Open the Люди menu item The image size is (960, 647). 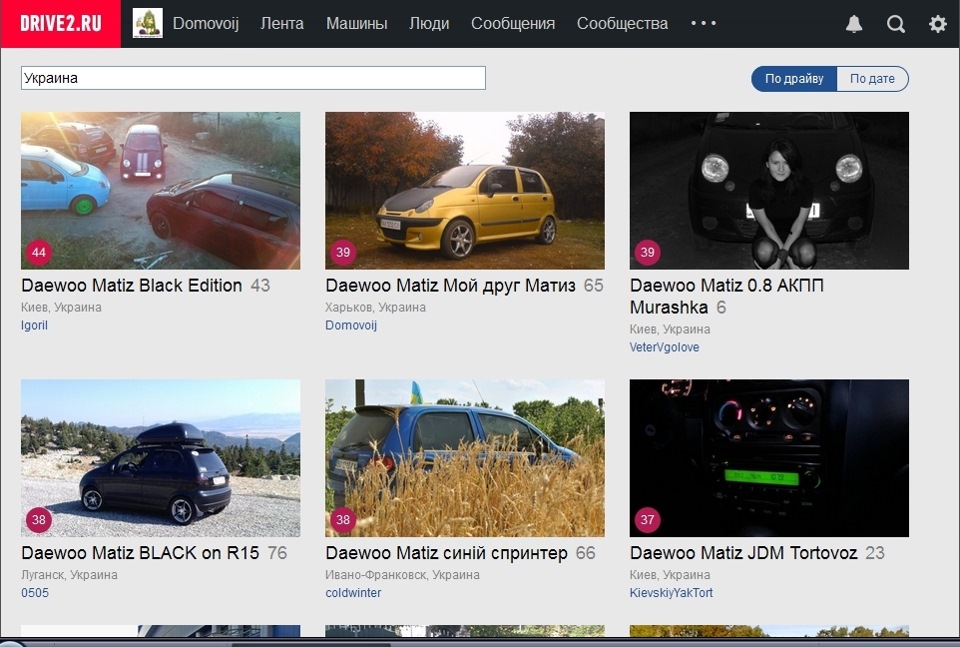[x=429, y=23]
